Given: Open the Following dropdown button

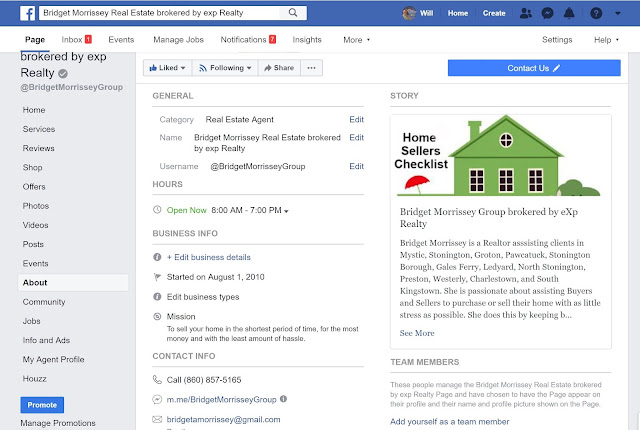Looking at the screenshot, I should [225, 68].
